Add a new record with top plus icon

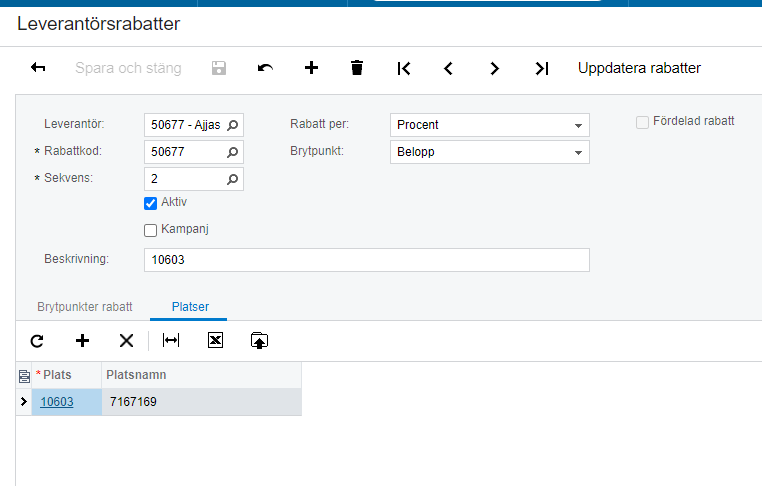[x=311, y=68]
